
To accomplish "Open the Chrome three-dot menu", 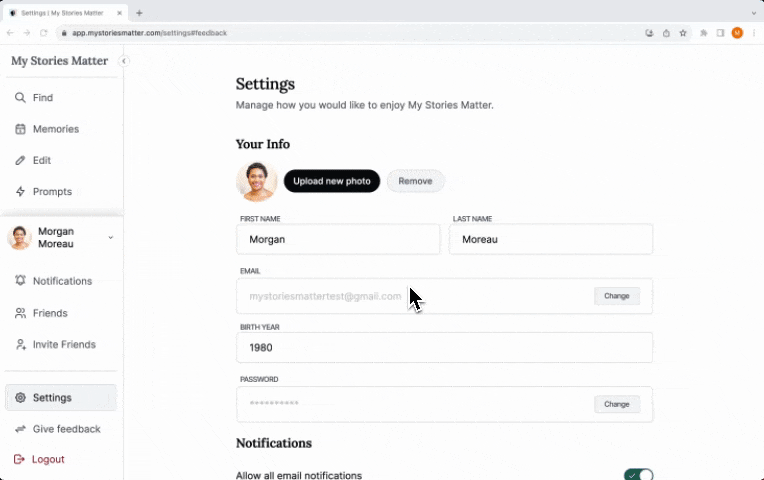I will click(x=754, y=33).
